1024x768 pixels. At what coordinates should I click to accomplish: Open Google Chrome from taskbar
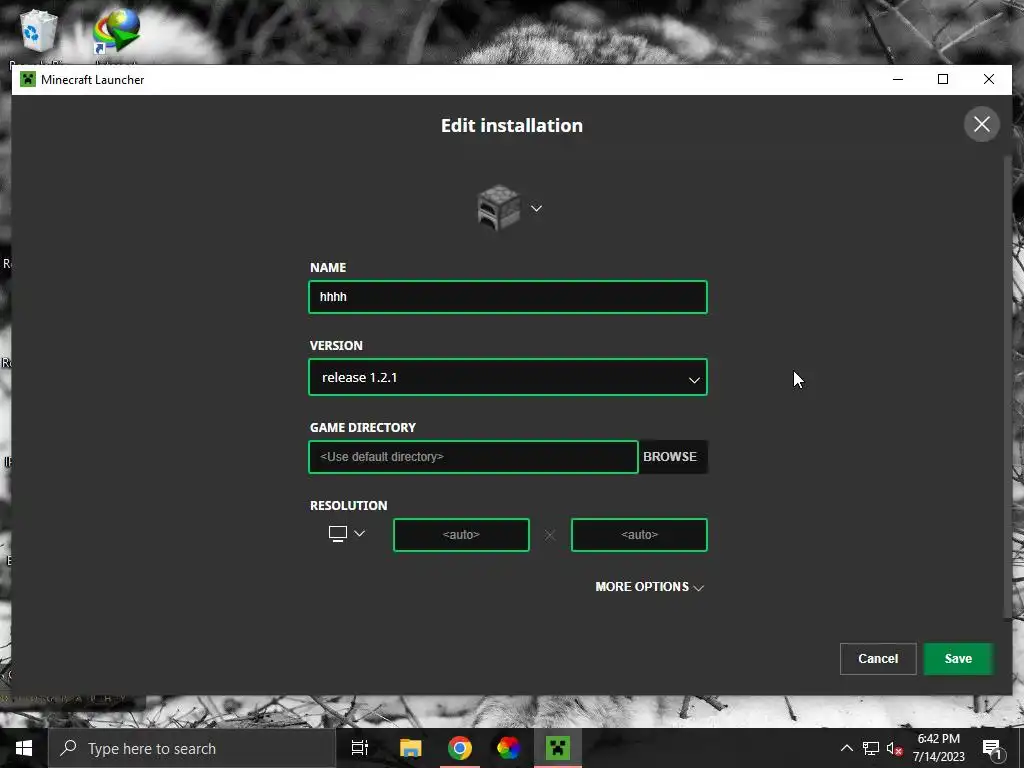(x=460, y=748)
